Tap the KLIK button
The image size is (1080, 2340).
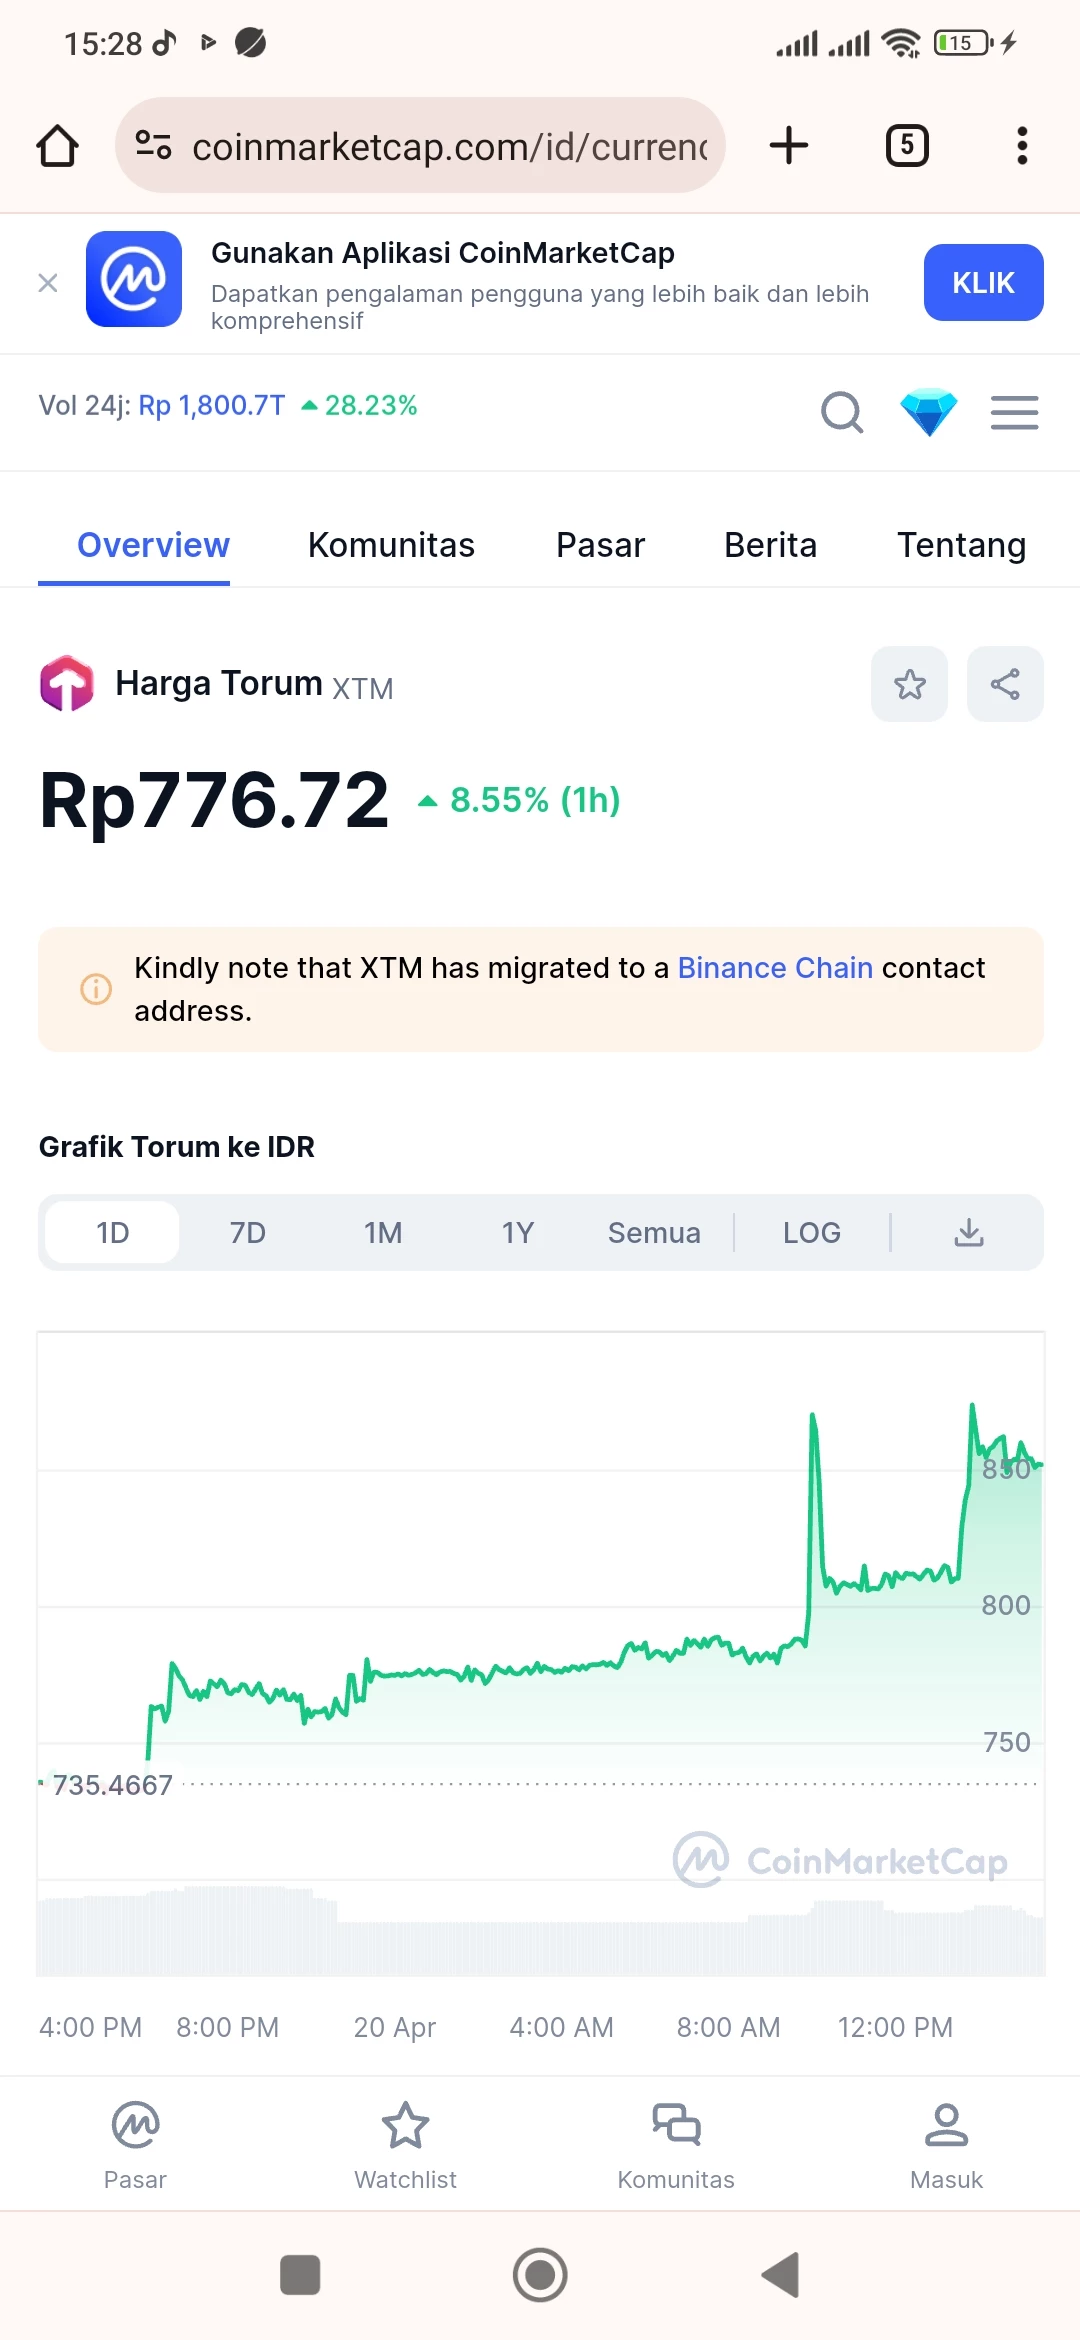point(983,283)
